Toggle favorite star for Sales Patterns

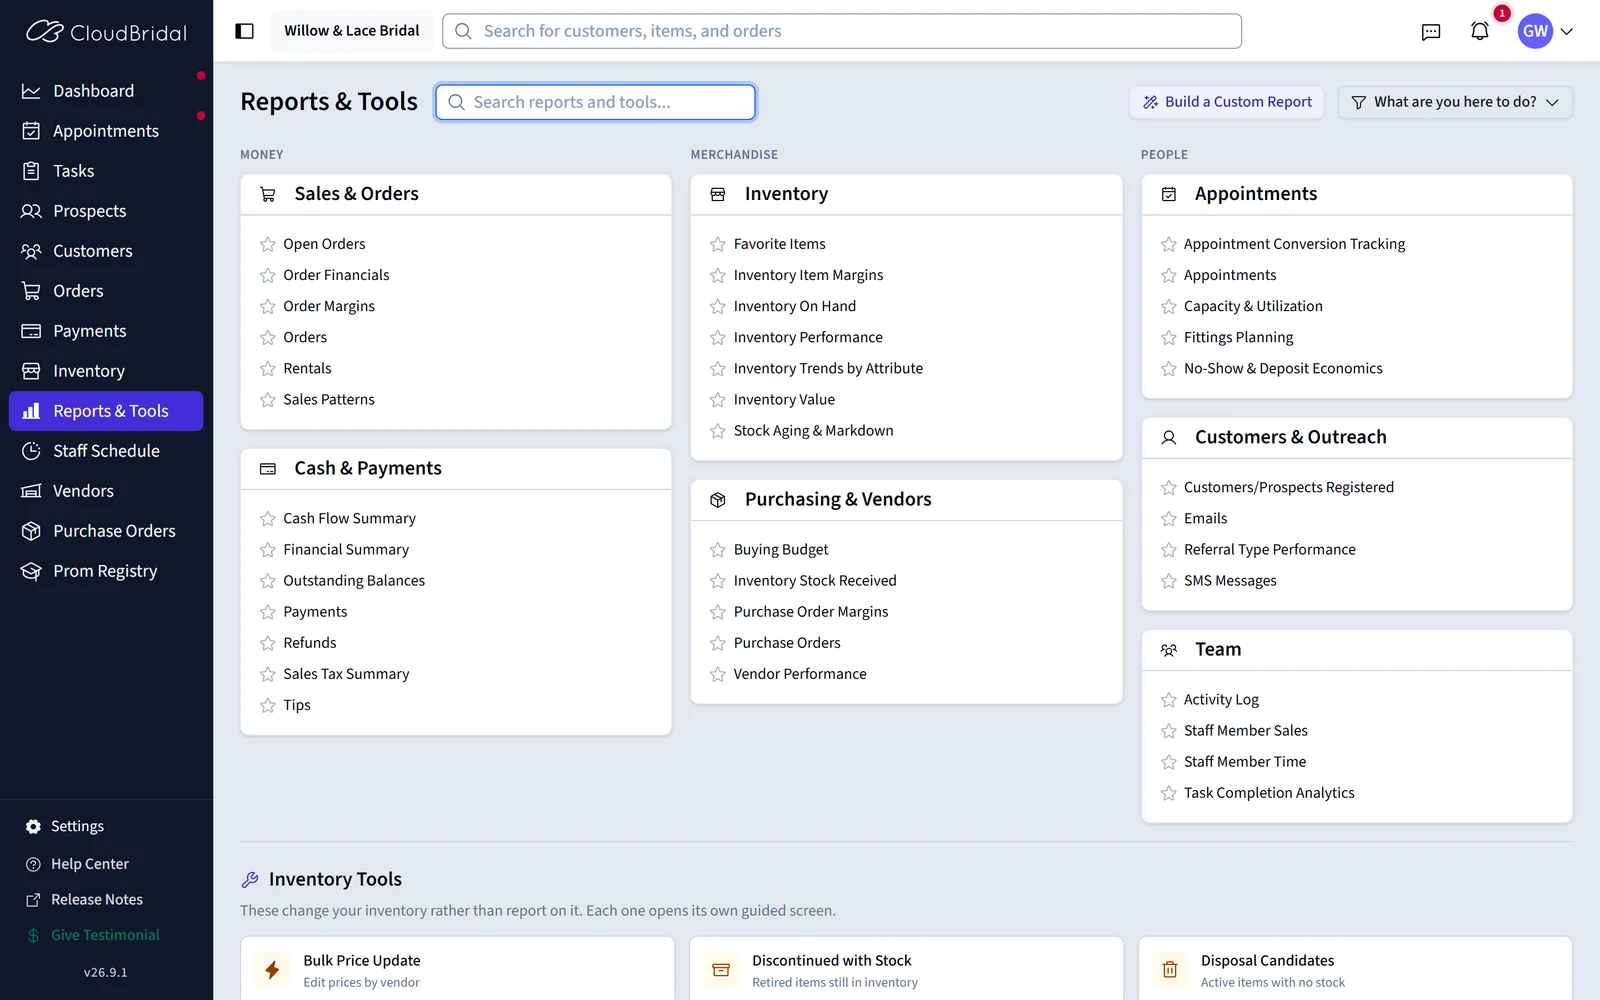(268, 400)
